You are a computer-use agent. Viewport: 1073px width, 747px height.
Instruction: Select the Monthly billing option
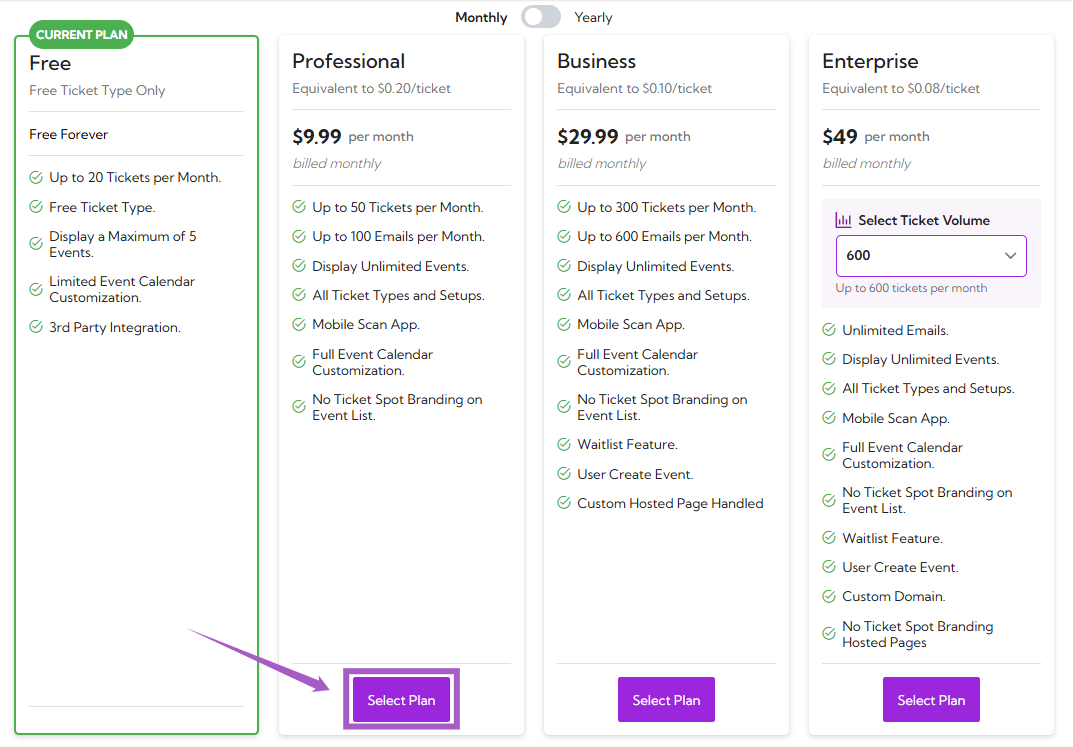point(481,17)
